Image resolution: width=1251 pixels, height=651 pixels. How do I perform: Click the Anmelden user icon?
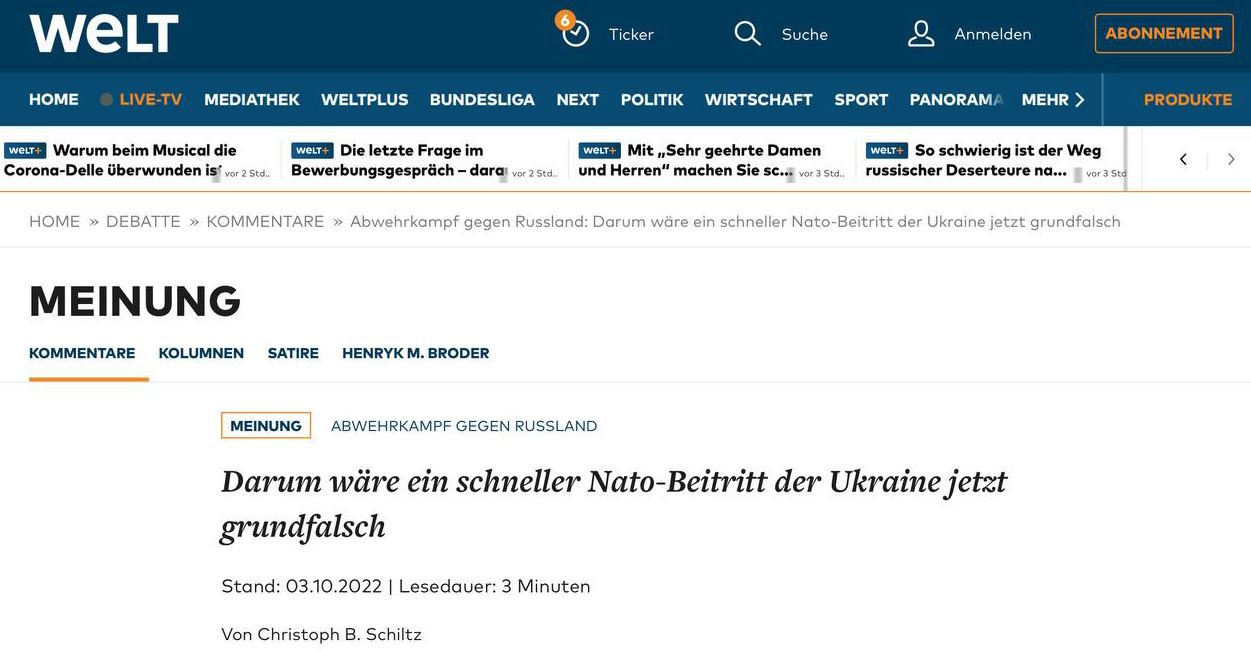click(921, 34)
